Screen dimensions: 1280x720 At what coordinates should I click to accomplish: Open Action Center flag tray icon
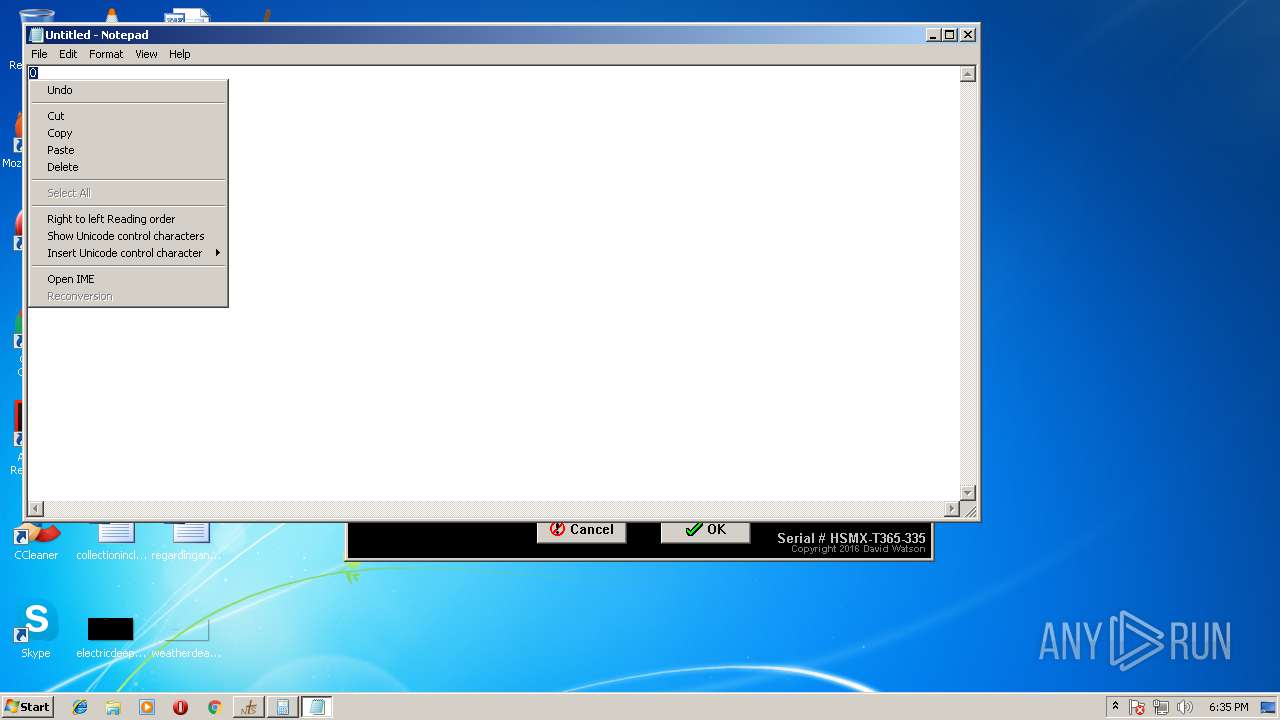coord(1138,707)
